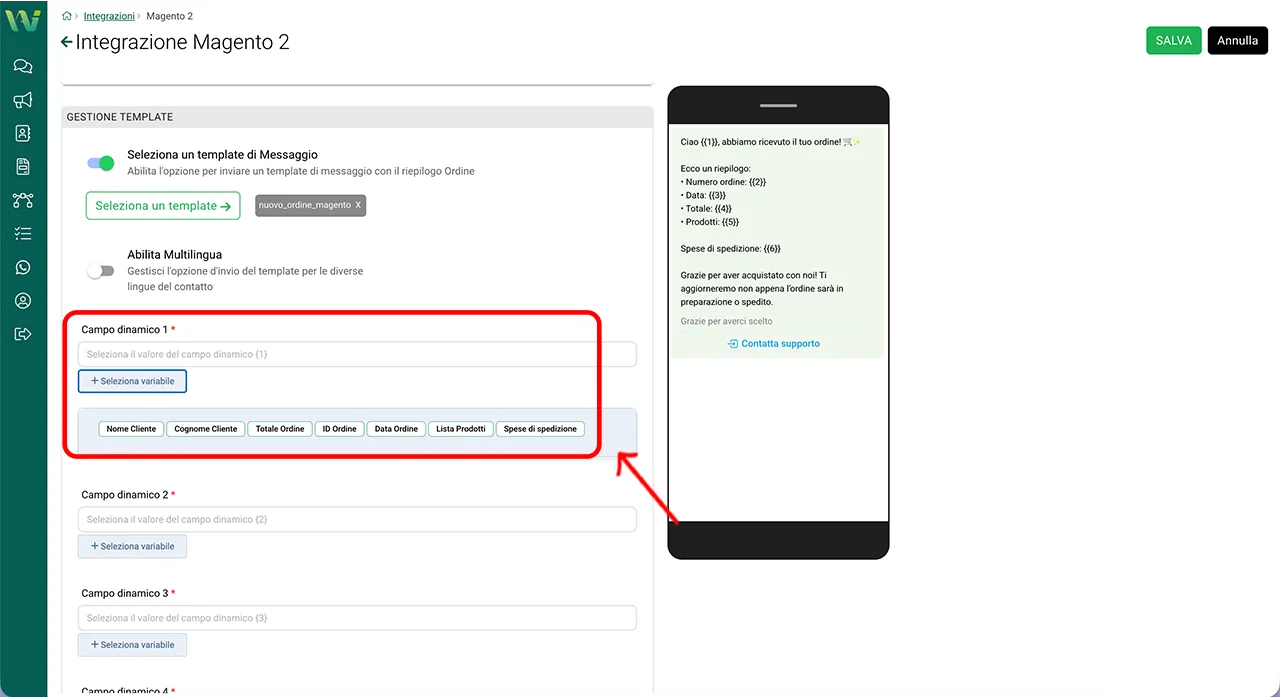Viewport: 1280px width, 698px height.
Task: Open the chat conversations sidebar icon
Action: 23,66
